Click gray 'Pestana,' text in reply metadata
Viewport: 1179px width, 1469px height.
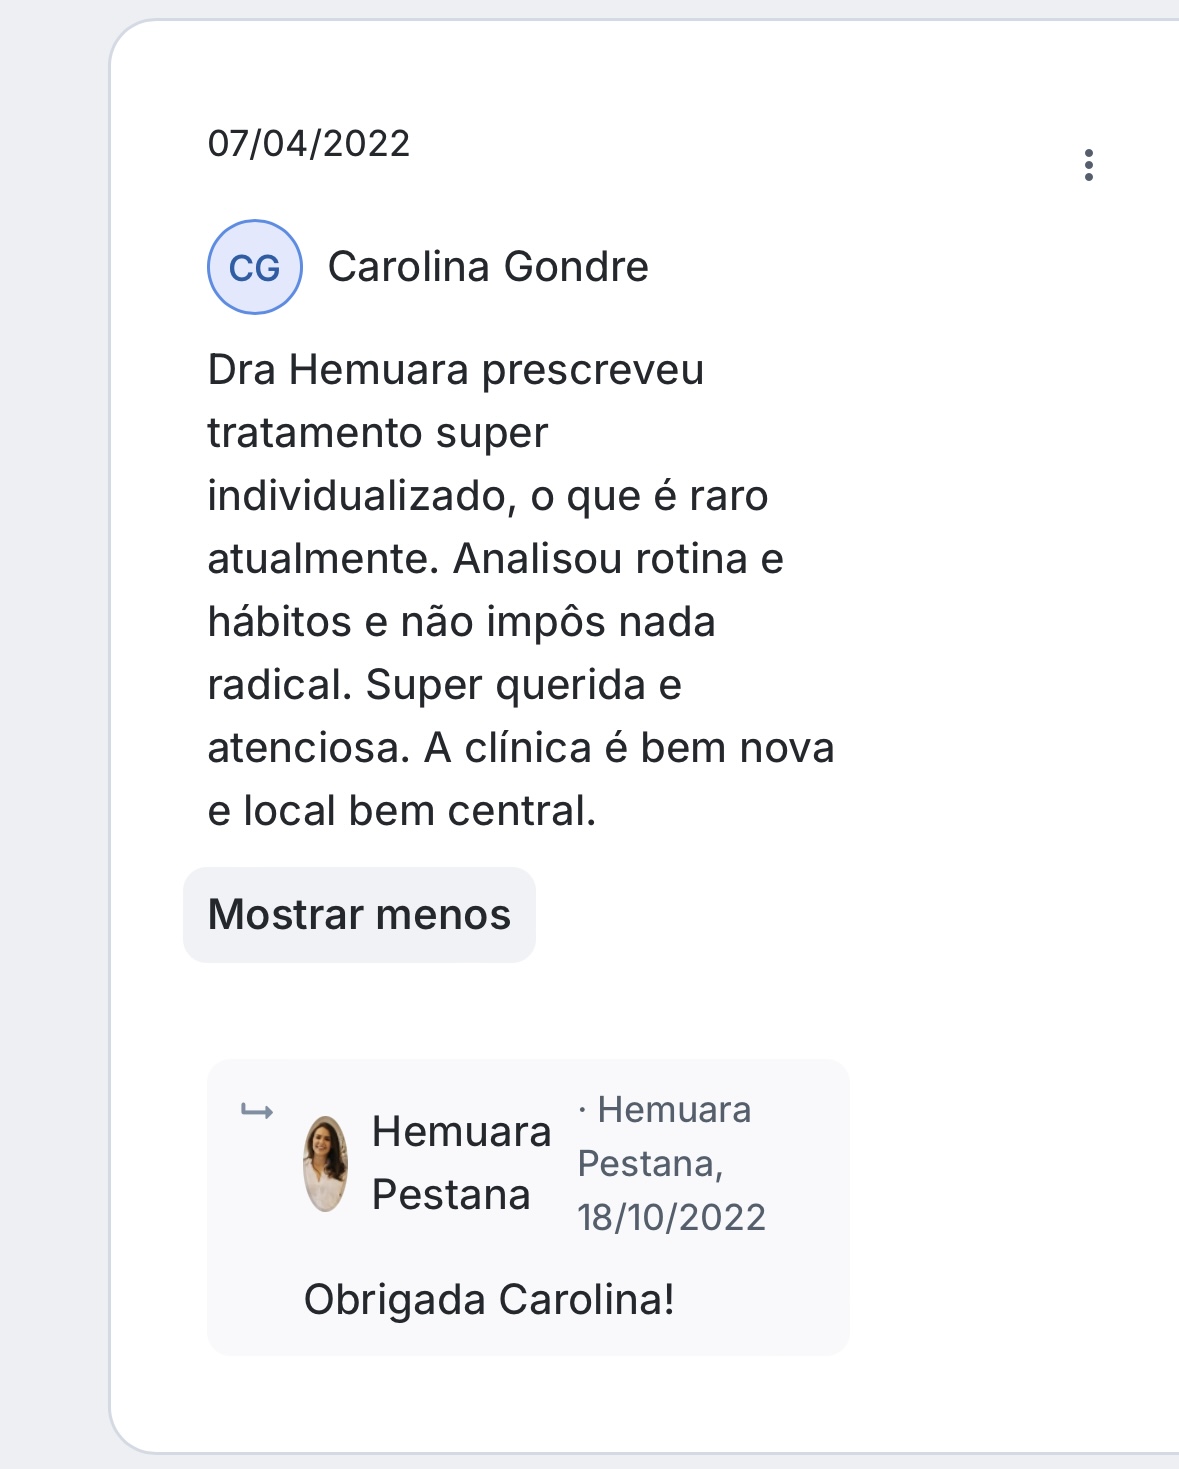click(650, 1164)
